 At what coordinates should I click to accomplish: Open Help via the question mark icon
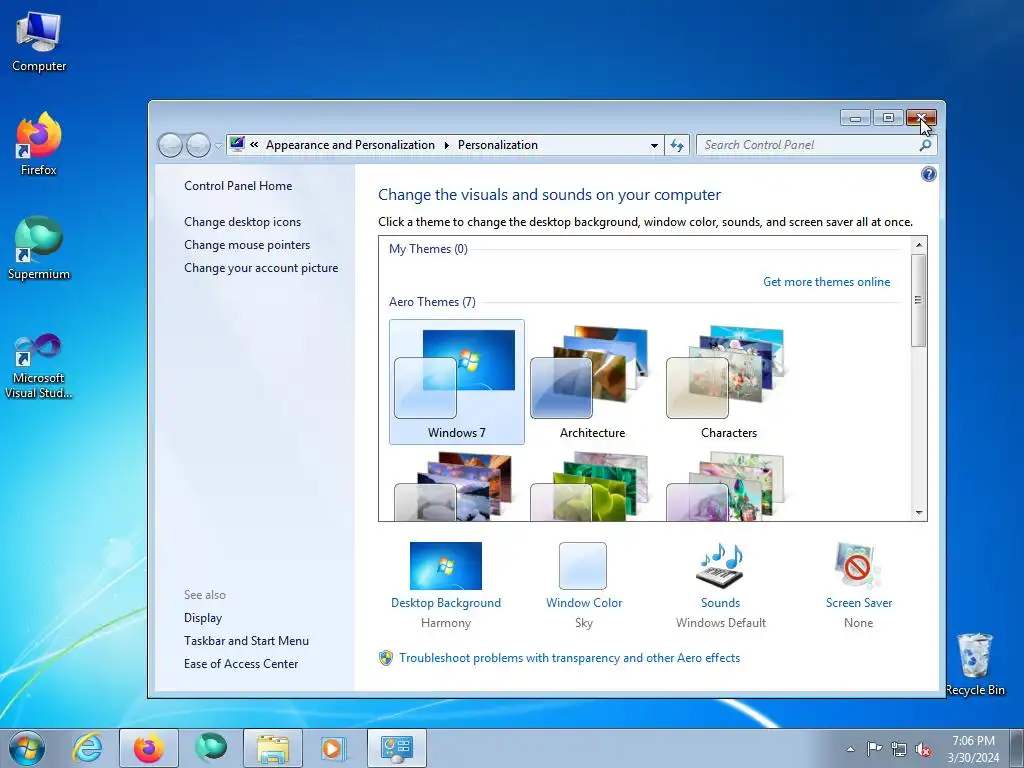click(x=928, y=174)
